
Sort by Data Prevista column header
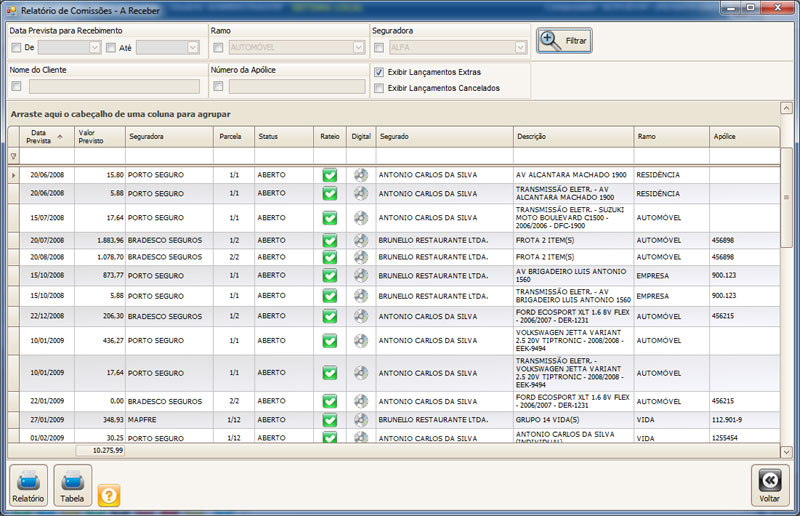47,137
